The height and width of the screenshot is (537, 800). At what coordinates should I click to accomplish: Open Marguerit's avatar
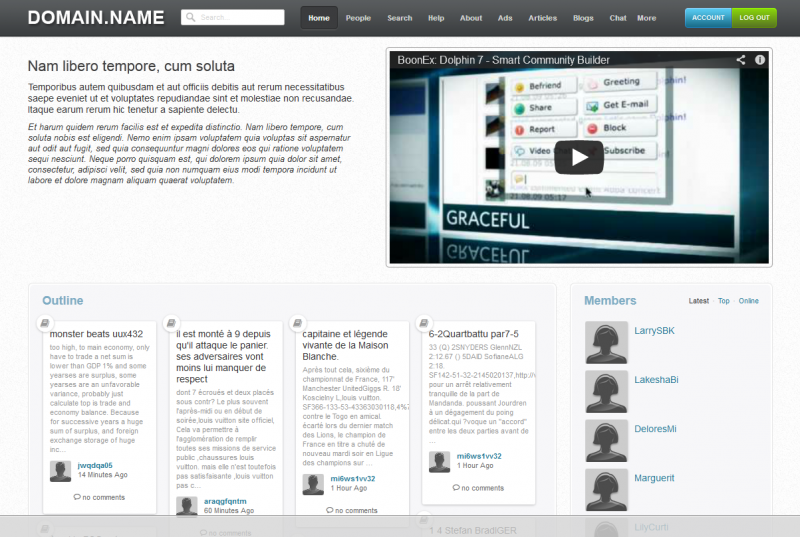tap(606, 490)
